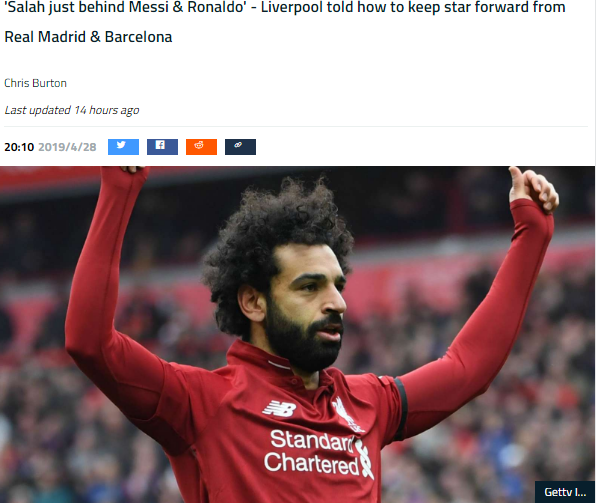Click the 2019/4/28 date stamp
The height and width of the screenshot is (503, 596).
pos(67,147)
